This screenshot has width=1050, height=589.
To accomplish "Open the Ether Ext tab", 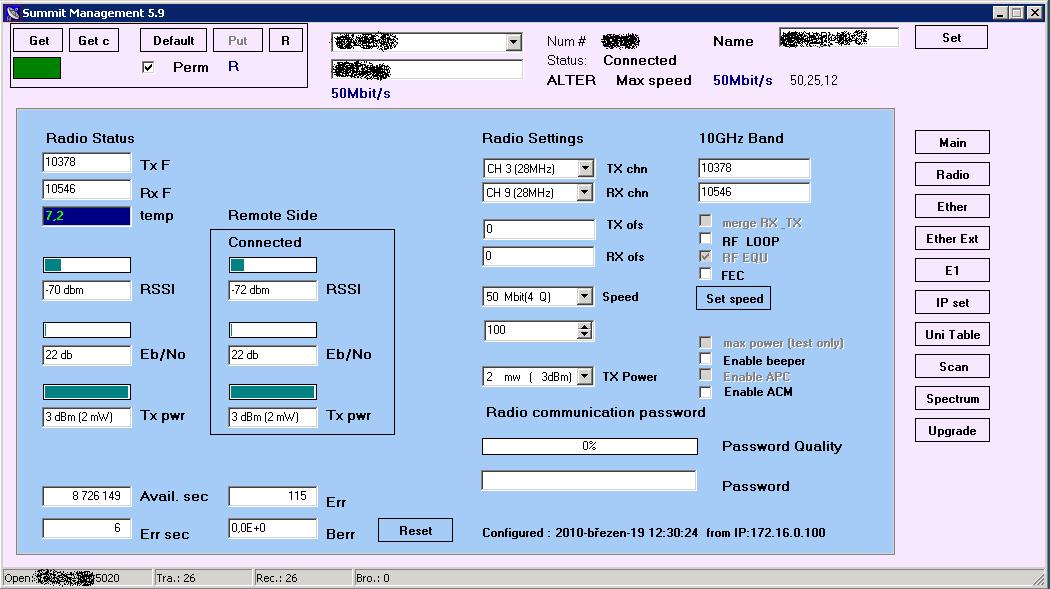I will 952,239.
